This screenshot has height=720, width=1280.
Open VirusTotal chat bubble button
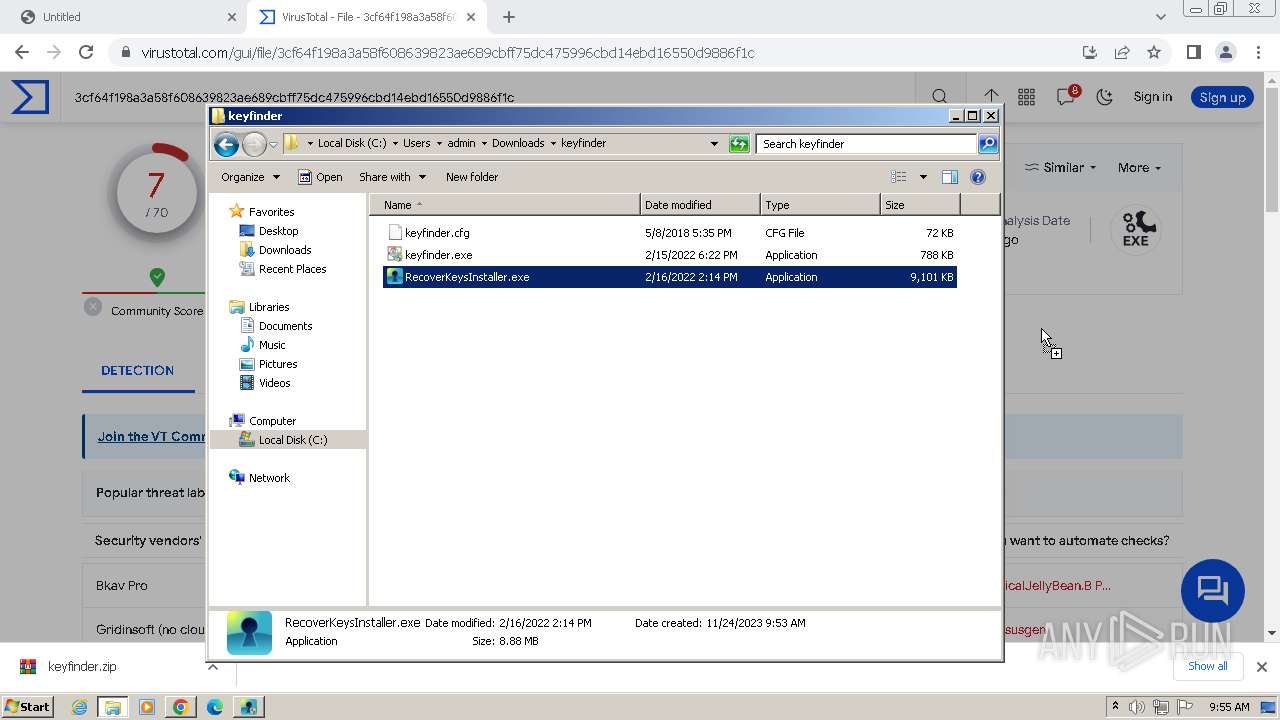tap(1212, 591)
